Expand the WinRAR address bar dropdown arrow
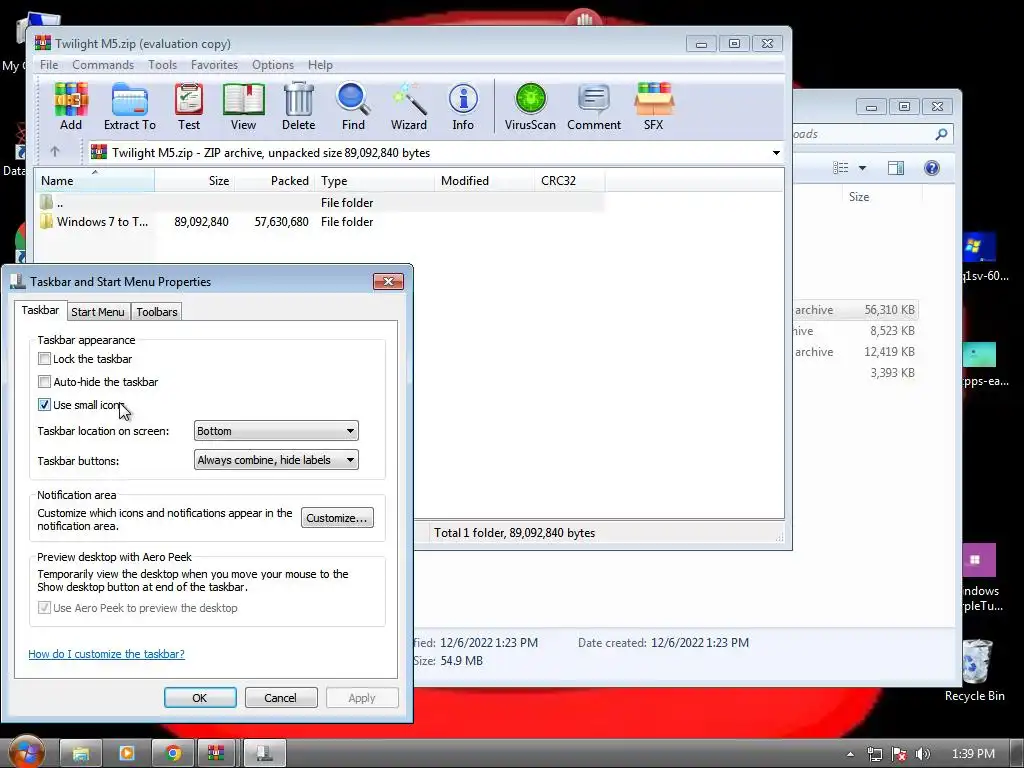The width and height of the screenshot is (1024, 768). (x=776, y=153)
